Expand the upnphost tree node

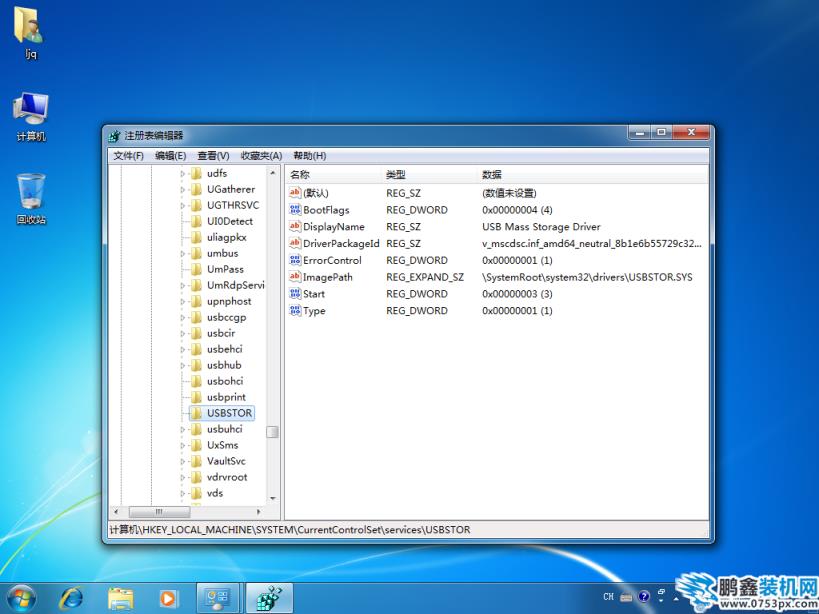pyautogui.click(x=183, y=301)
